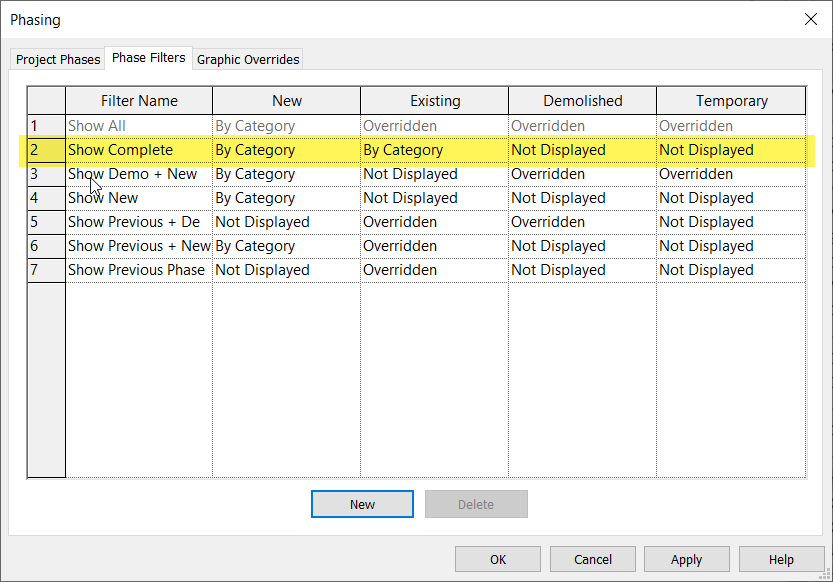This screenshot has width=833, height=582.
Task: Click the Filter Name column header
Action: [x=137, y=100]
